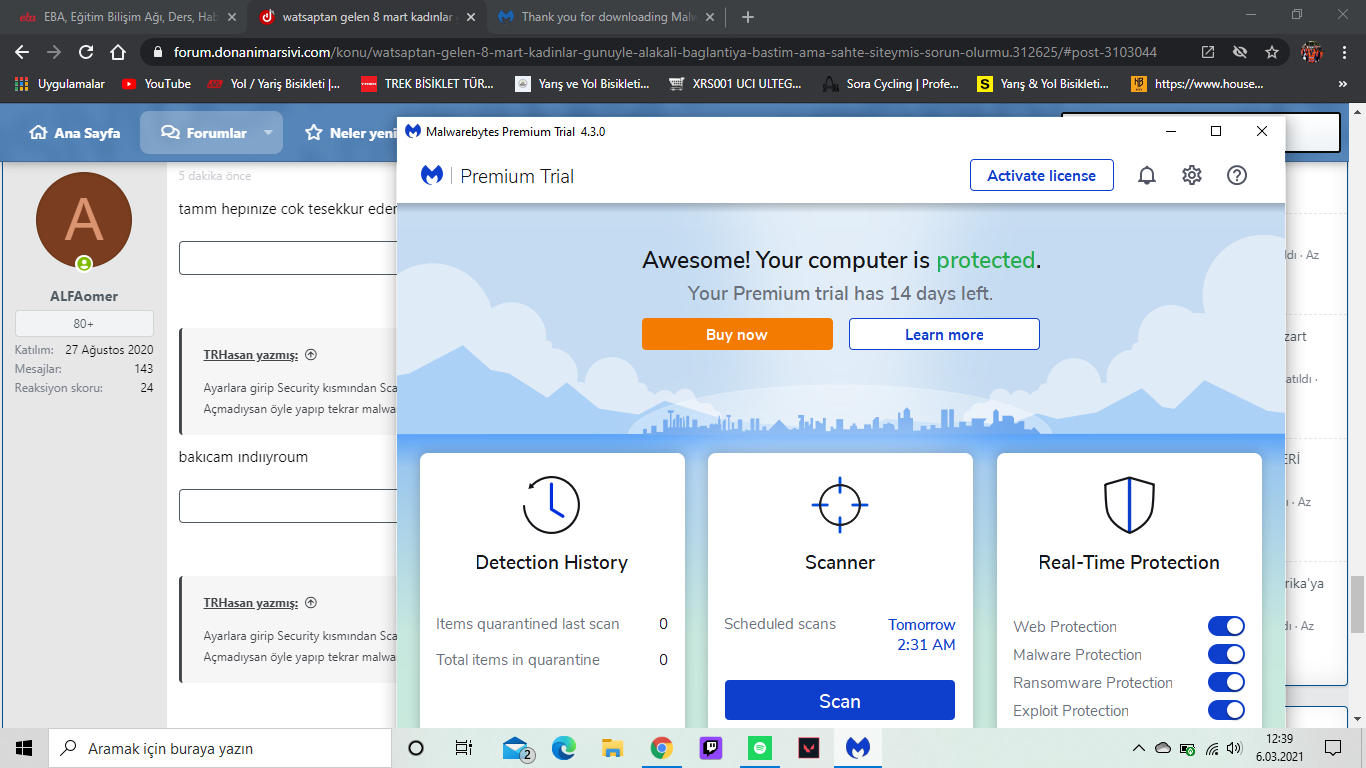The height and width of the screenshot is (768, 1366).
Task: Open the Scanner crosshair icon
Action: 840,505
